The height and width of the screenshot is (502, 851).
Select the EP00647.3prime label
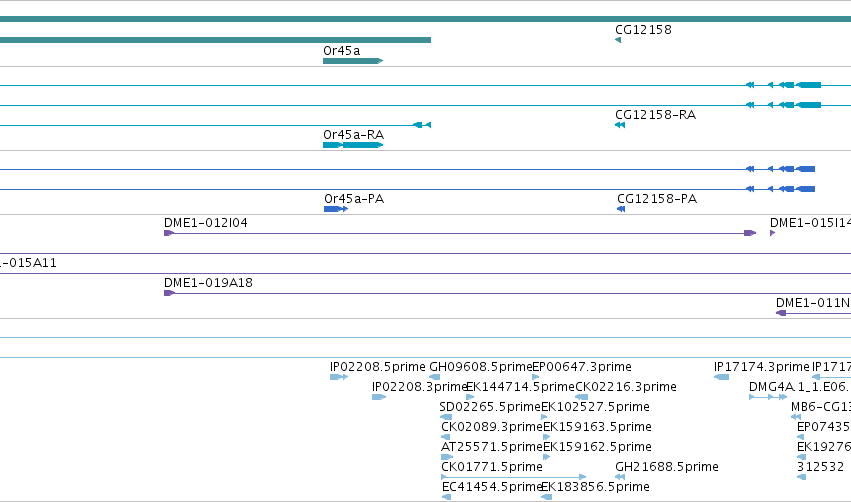tap(582, 367)
